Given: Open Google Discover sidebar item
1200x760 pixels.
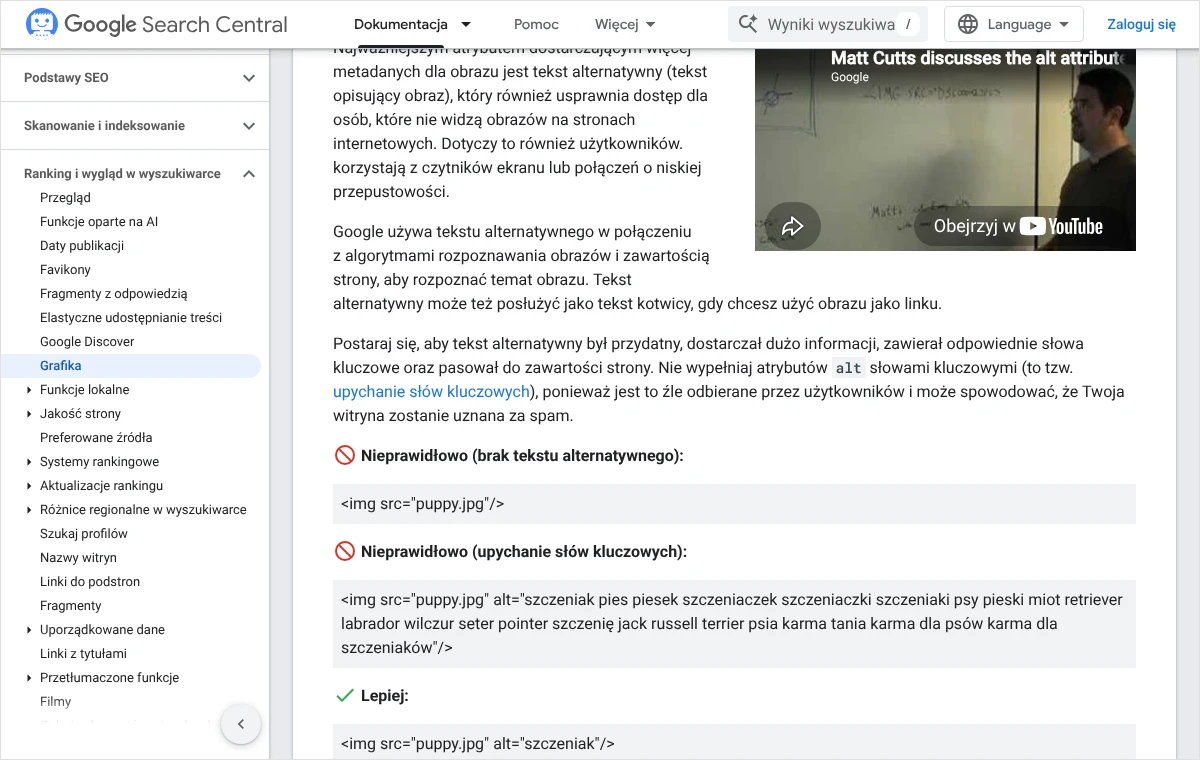Looking at the screenshot, I should [87, 342].
